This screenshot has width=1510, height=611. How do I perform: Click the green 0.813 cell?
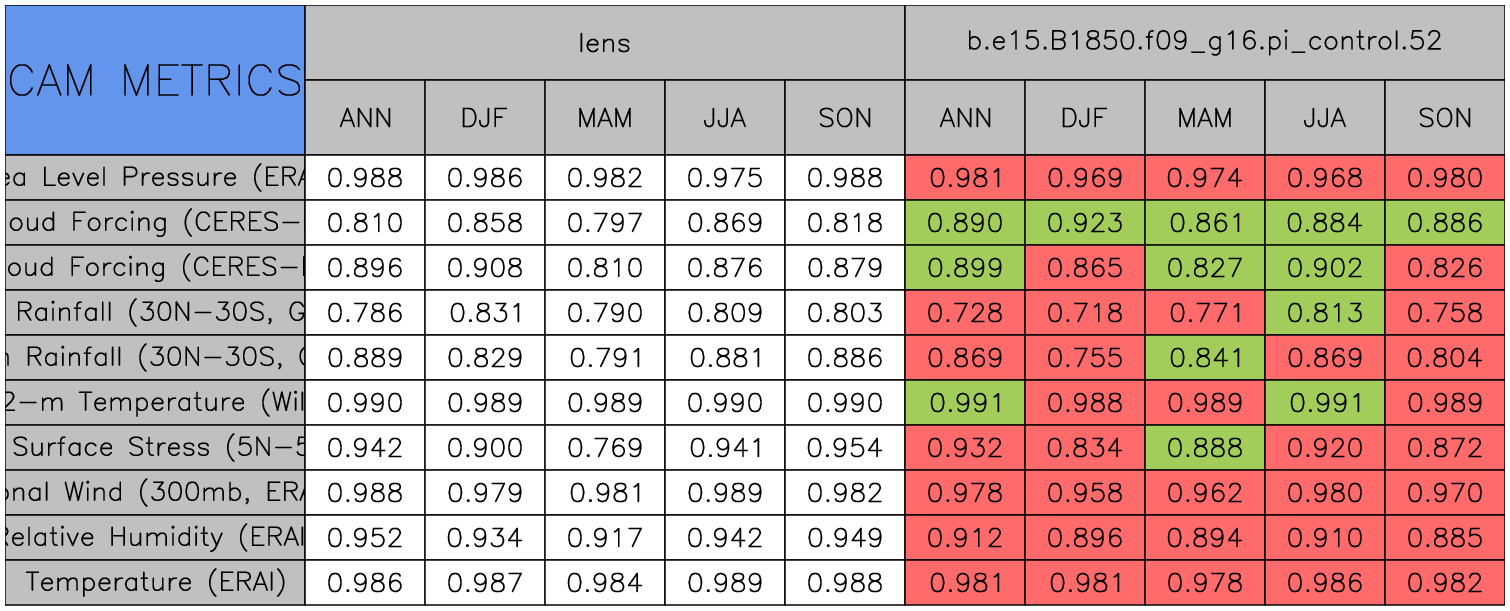tap(1324, 313)
